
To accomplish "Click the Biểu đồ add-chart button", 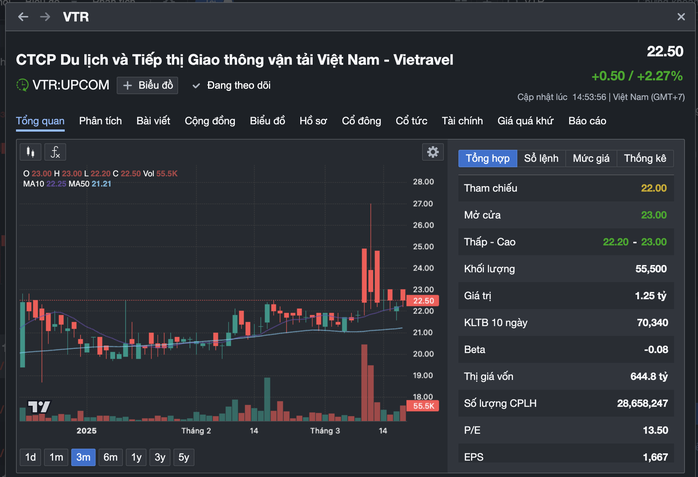I will (147, 85).
